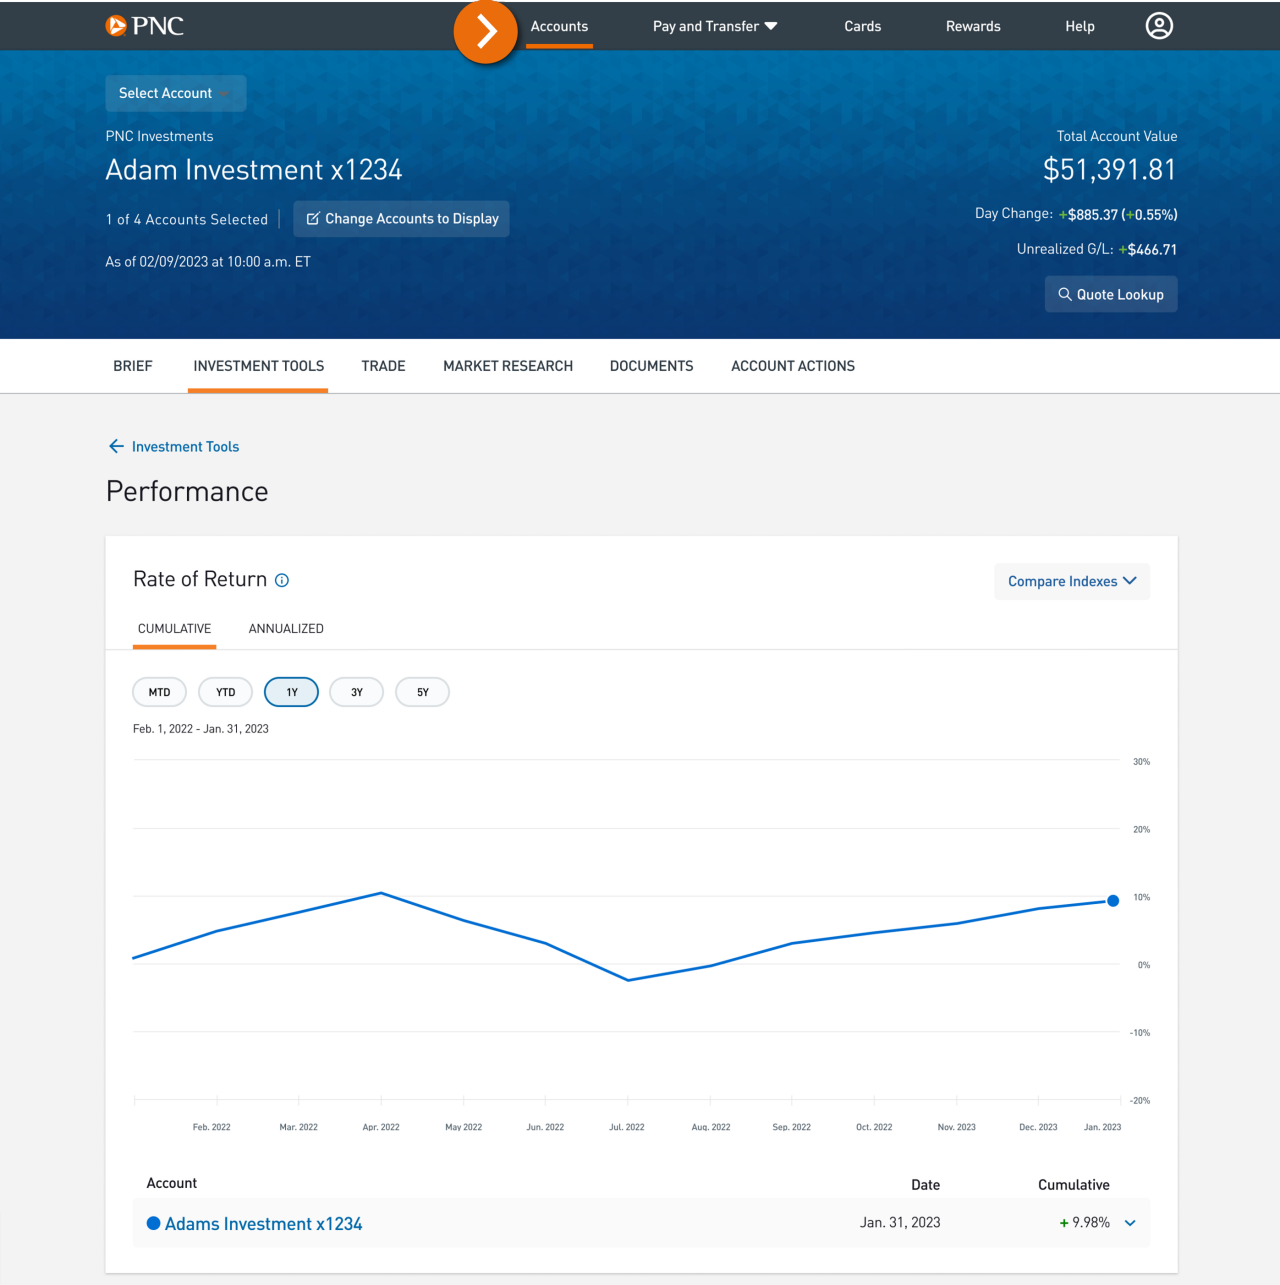Click the back arrow beside Investment Tools
The height and width of the screenshot is (1285, 1280).
point(116,446)
